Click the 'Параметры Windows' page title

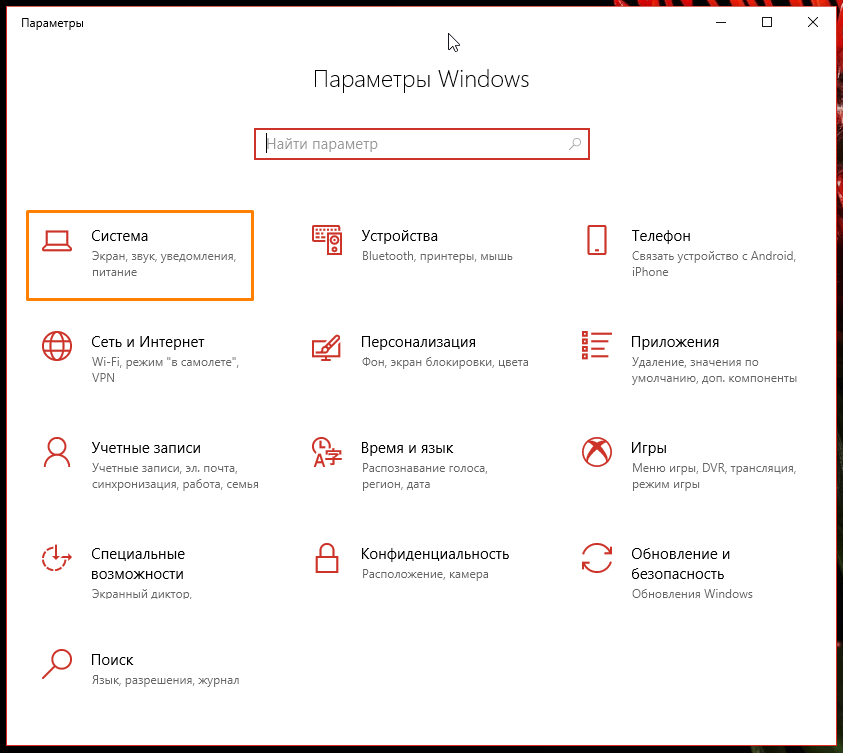coord(422,80)
